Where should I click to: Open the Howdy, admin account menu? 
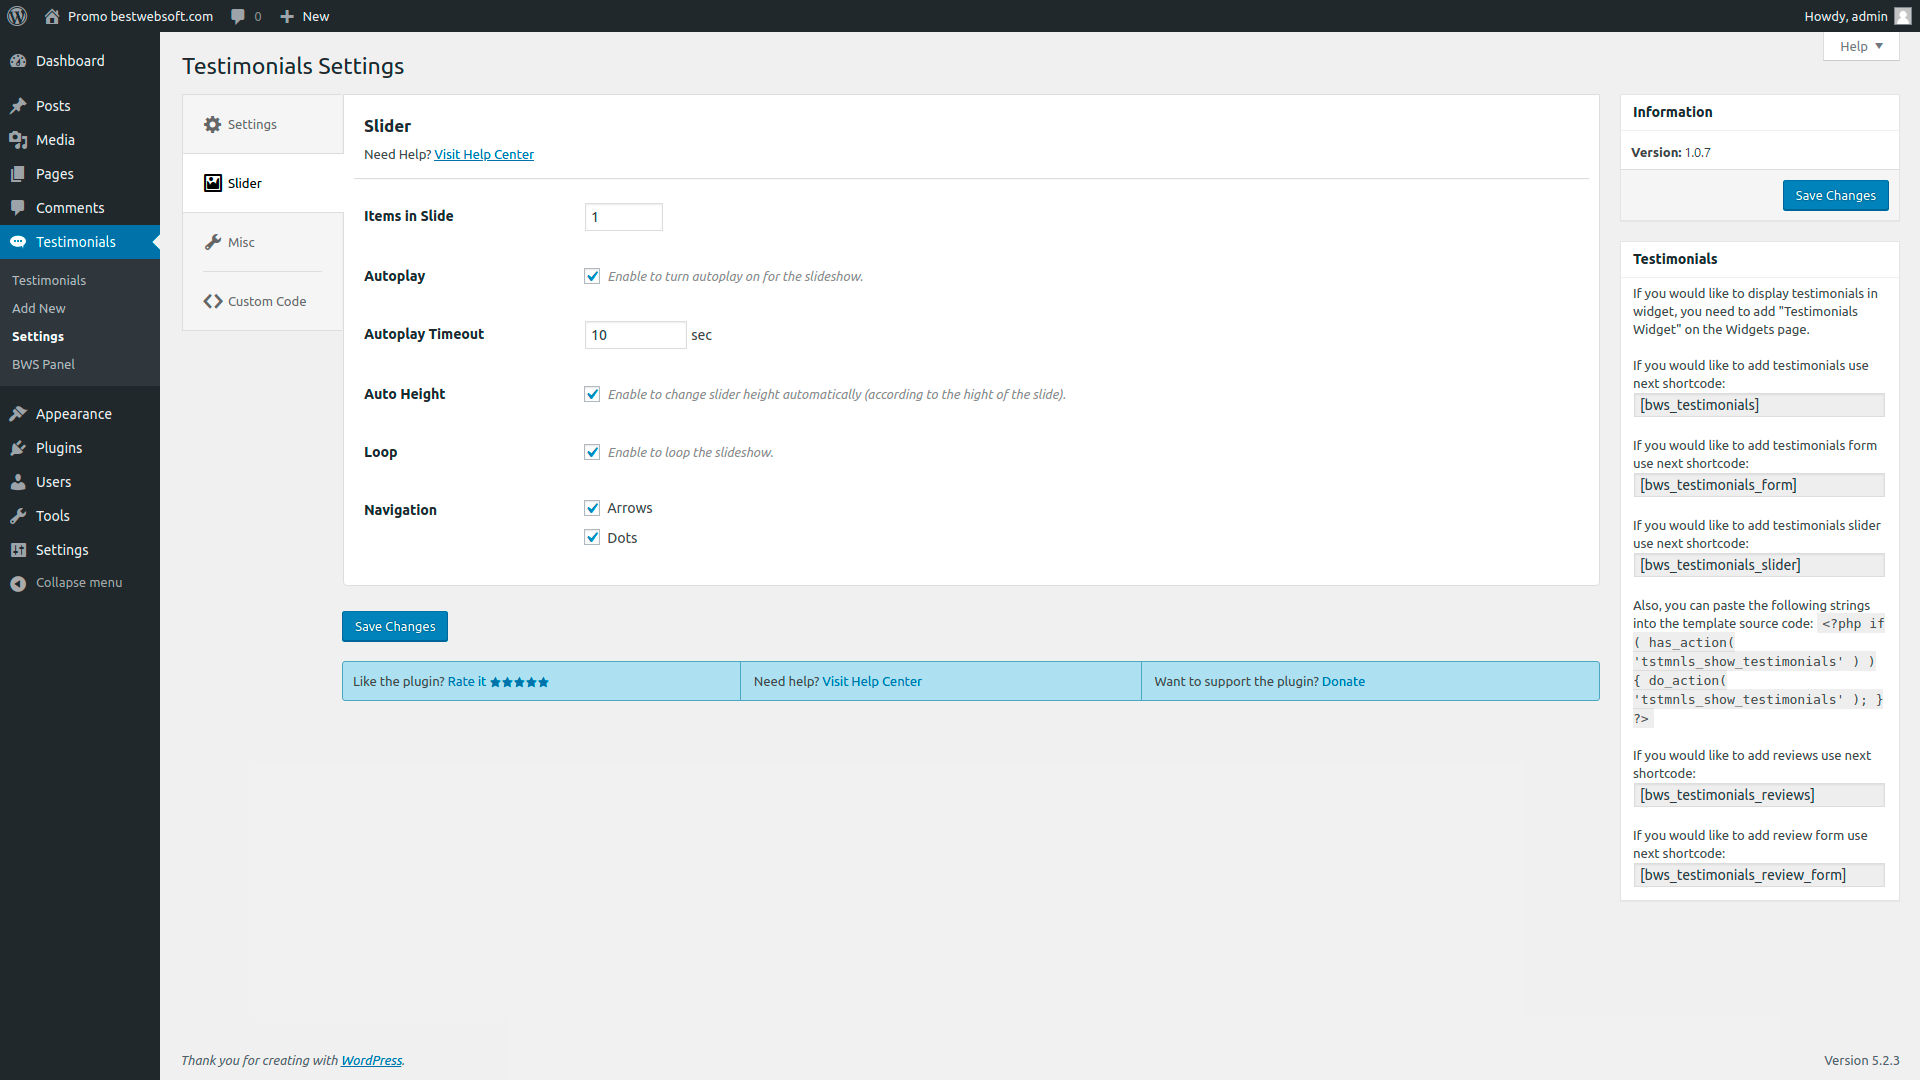pyautogui.click(x=1857, y=16)
